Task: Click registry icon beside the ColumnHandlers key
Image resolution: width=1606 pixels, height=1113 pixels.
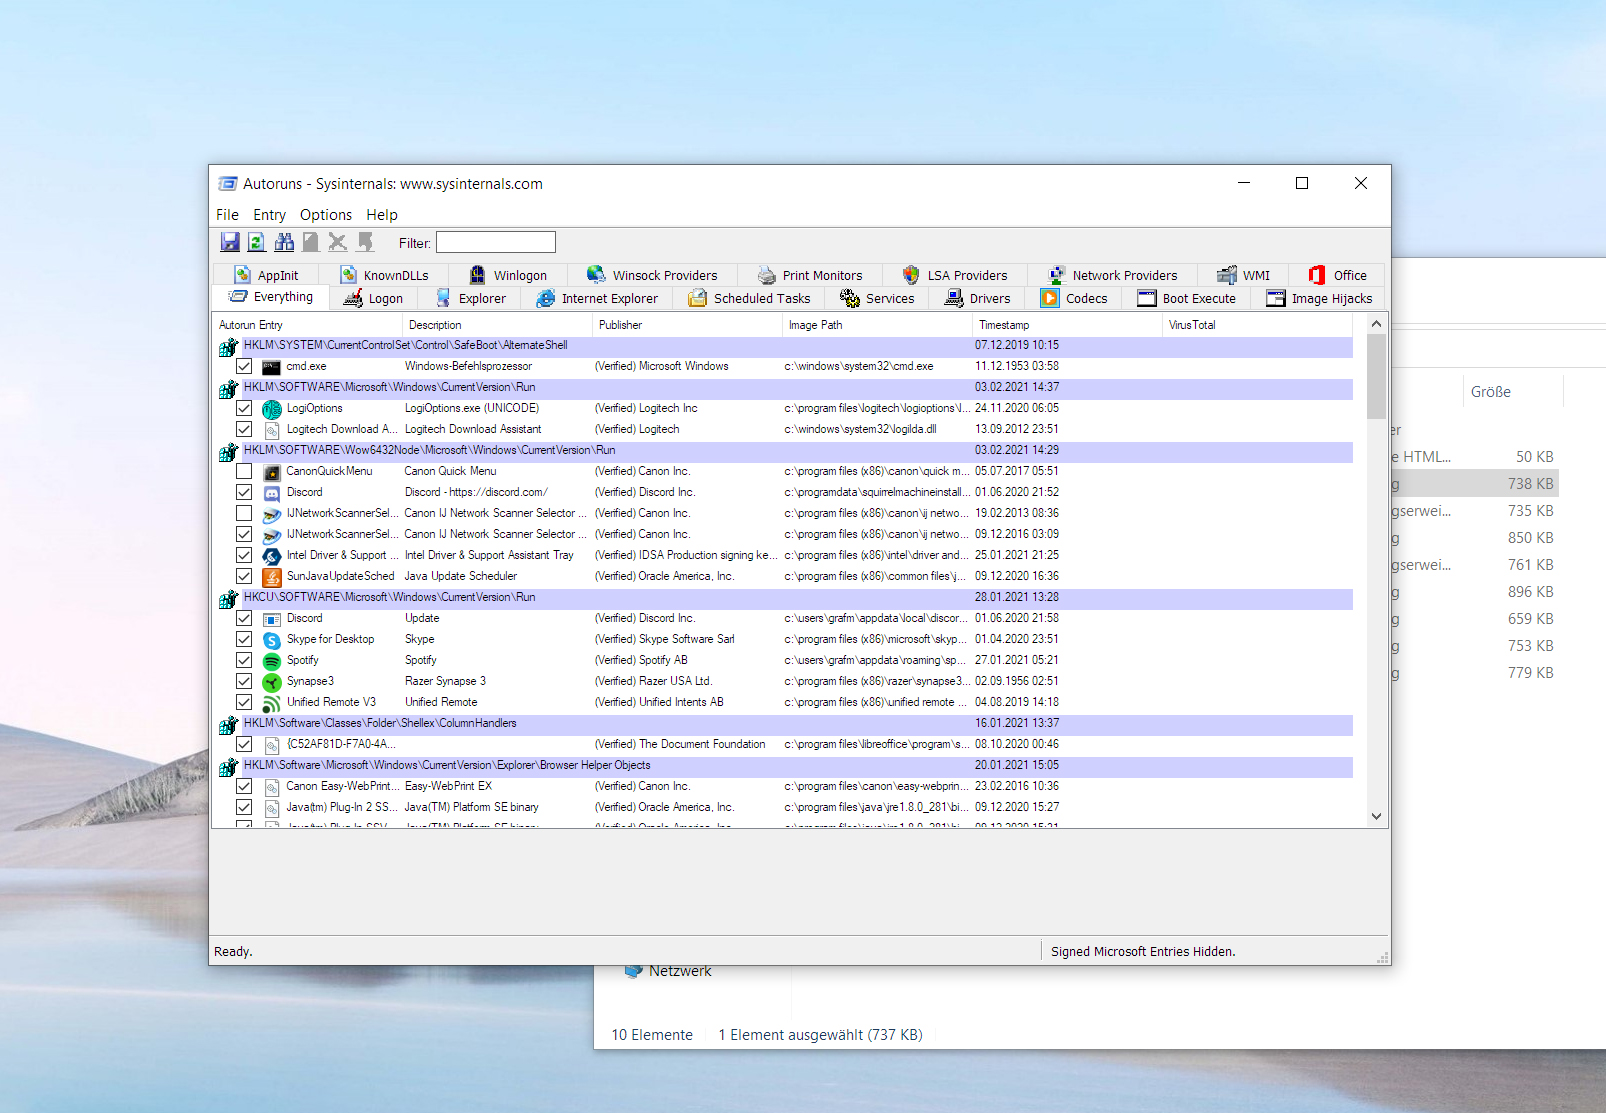Action: click(x=228, y=725)
